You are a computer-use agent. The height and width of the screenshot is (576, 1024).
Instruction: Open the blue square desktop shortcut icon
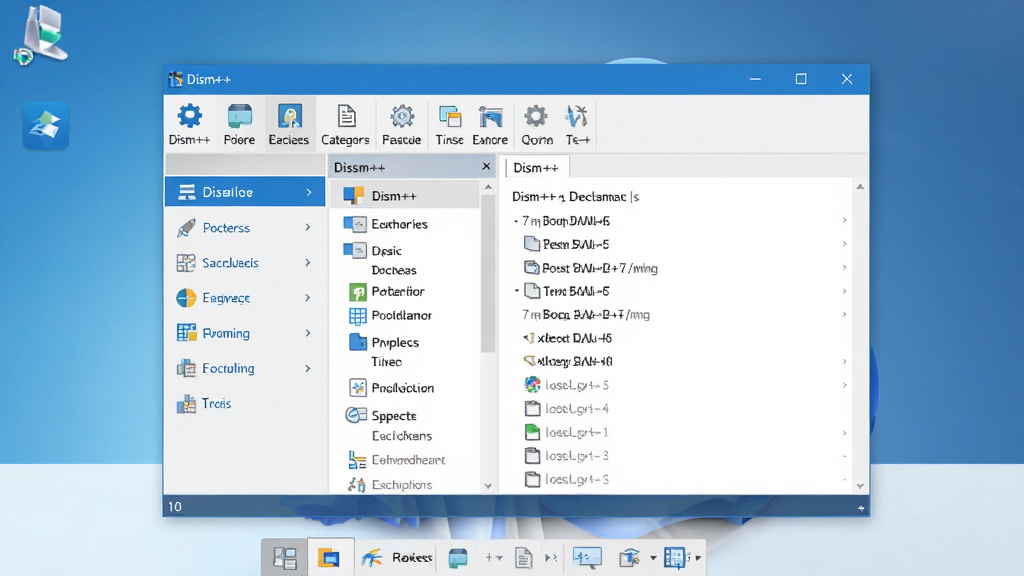point(46,125)
